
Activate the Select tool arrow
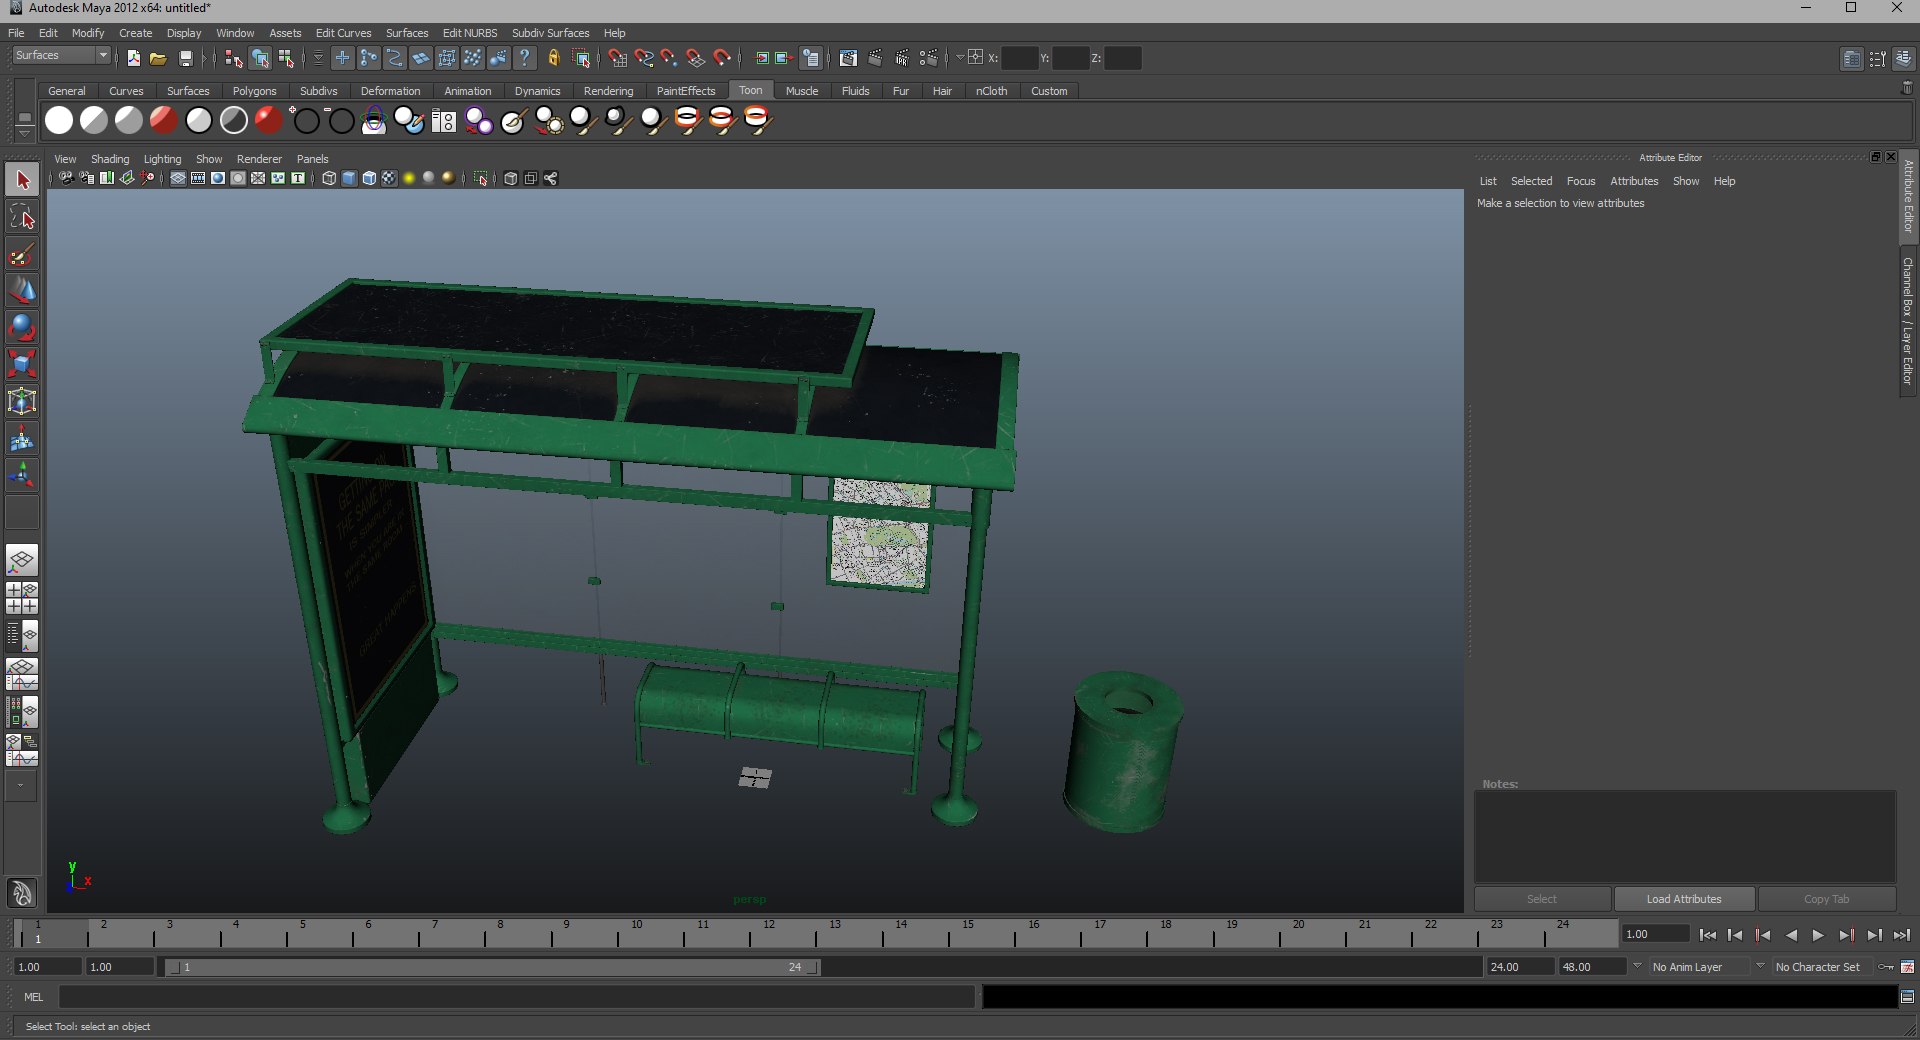tap(22, 181)
